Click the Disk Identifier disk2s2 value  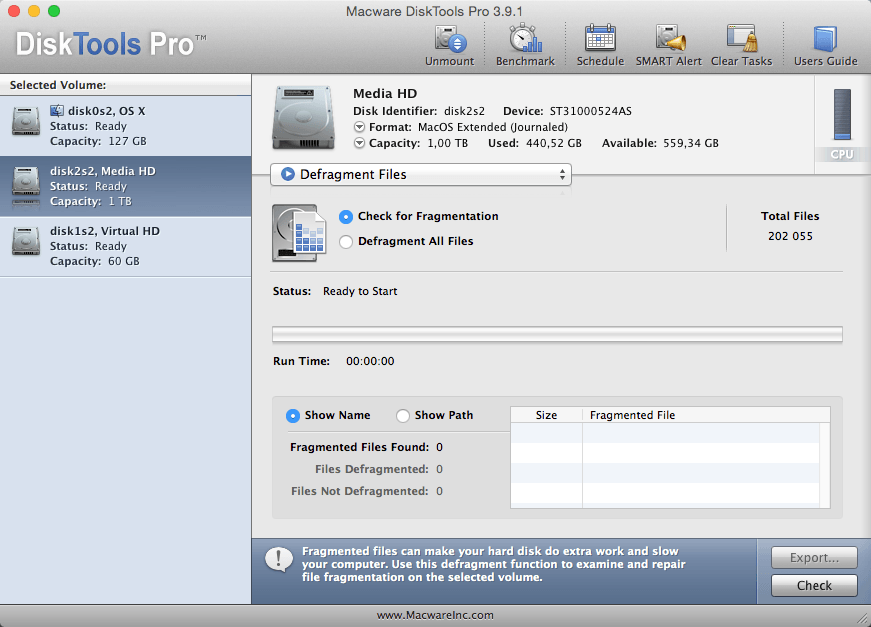click(464, 111)
